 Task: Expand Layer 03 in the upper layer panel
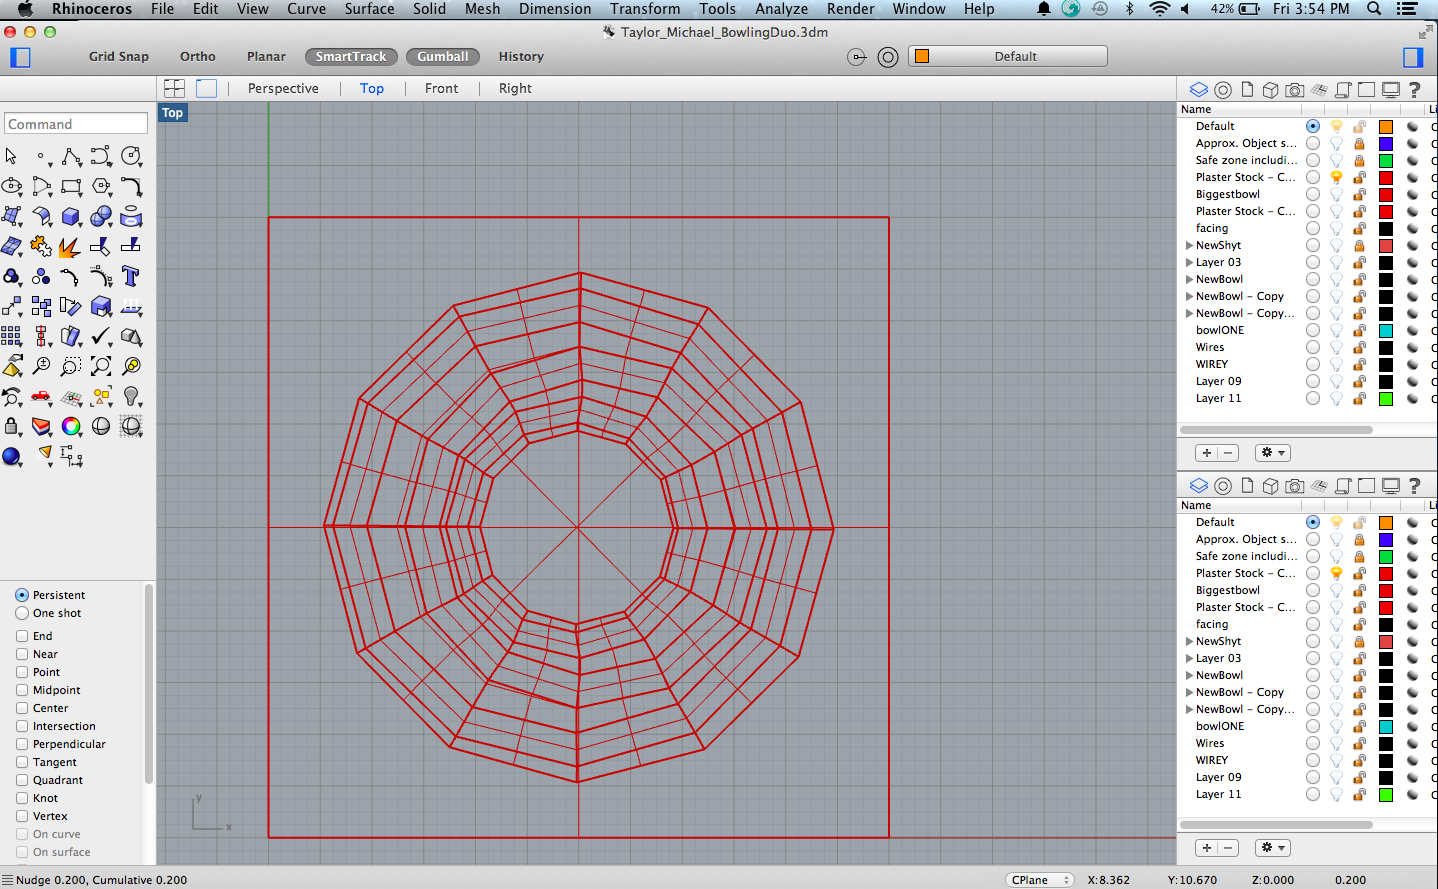click(x=1189, y=262)
